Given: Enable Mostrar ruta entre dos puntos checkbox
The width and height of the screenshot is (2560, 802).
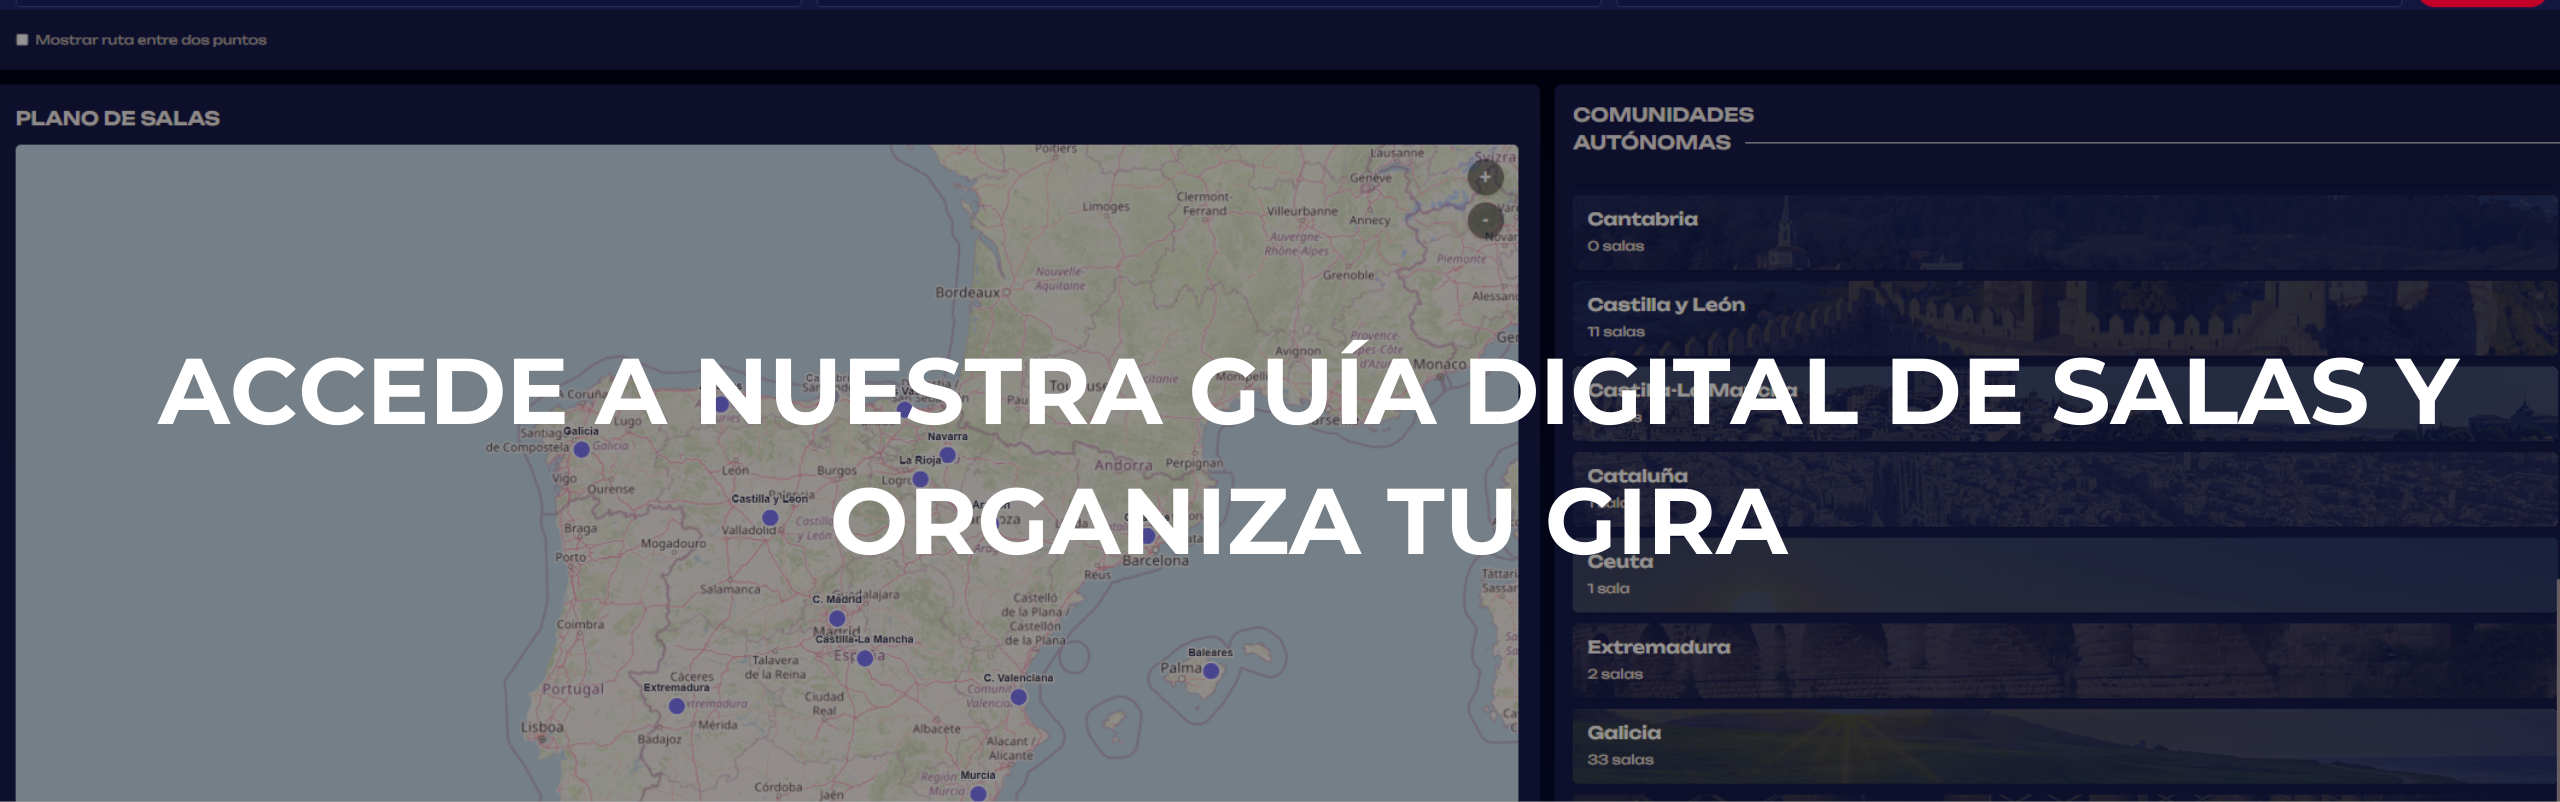Looking at the screenshot, I should pos(22,40).
